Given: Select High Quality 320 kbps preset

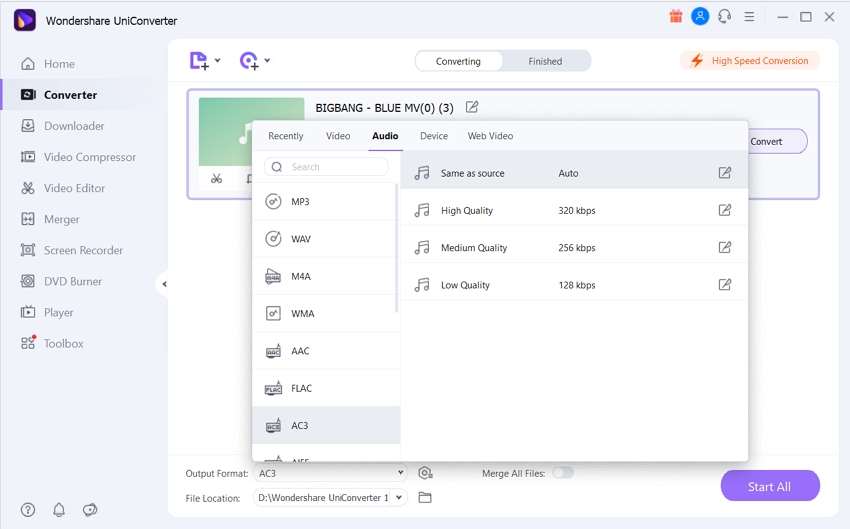Looking at the screenshot, I should pyautogui.click(x=575, y=210).
